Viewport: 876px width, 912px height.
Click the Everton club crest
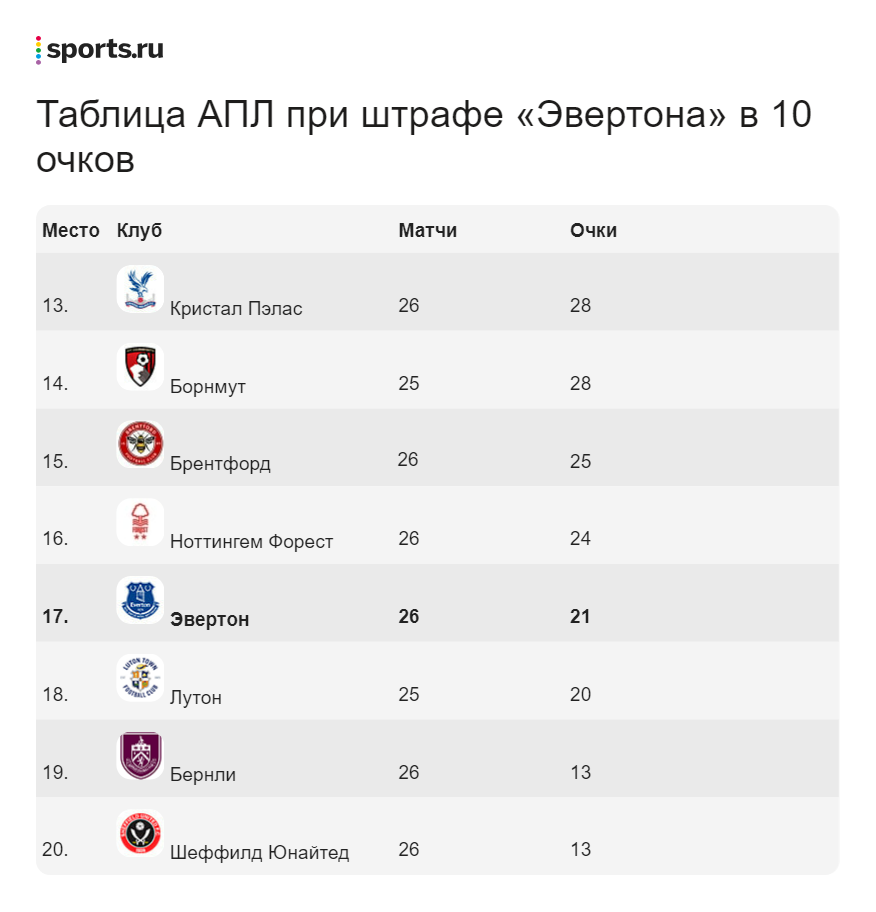tap(140, 600)
